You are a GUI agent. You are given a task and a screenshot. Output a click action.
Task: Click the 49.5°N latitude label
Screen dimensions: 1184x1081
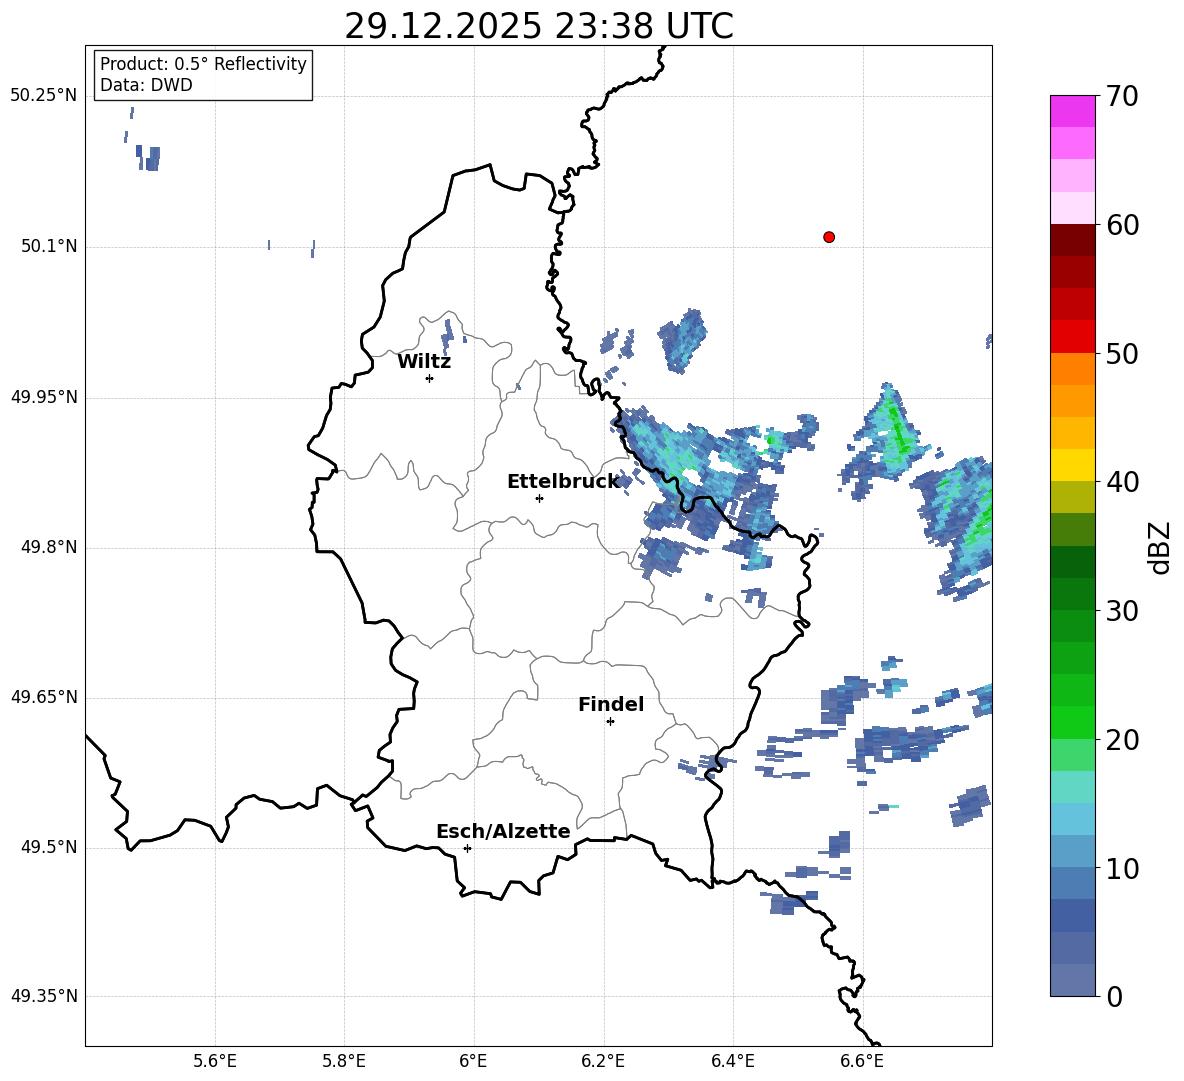(49, 847)
